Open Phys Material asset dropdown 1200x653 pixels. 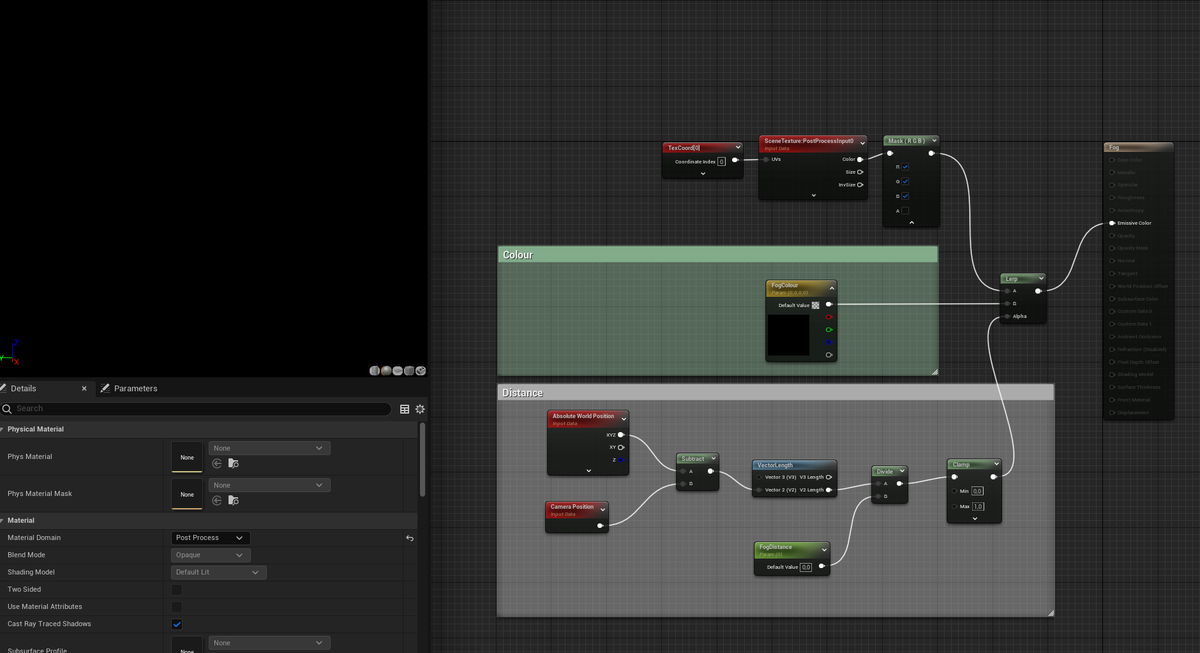(x=269, y=448)
